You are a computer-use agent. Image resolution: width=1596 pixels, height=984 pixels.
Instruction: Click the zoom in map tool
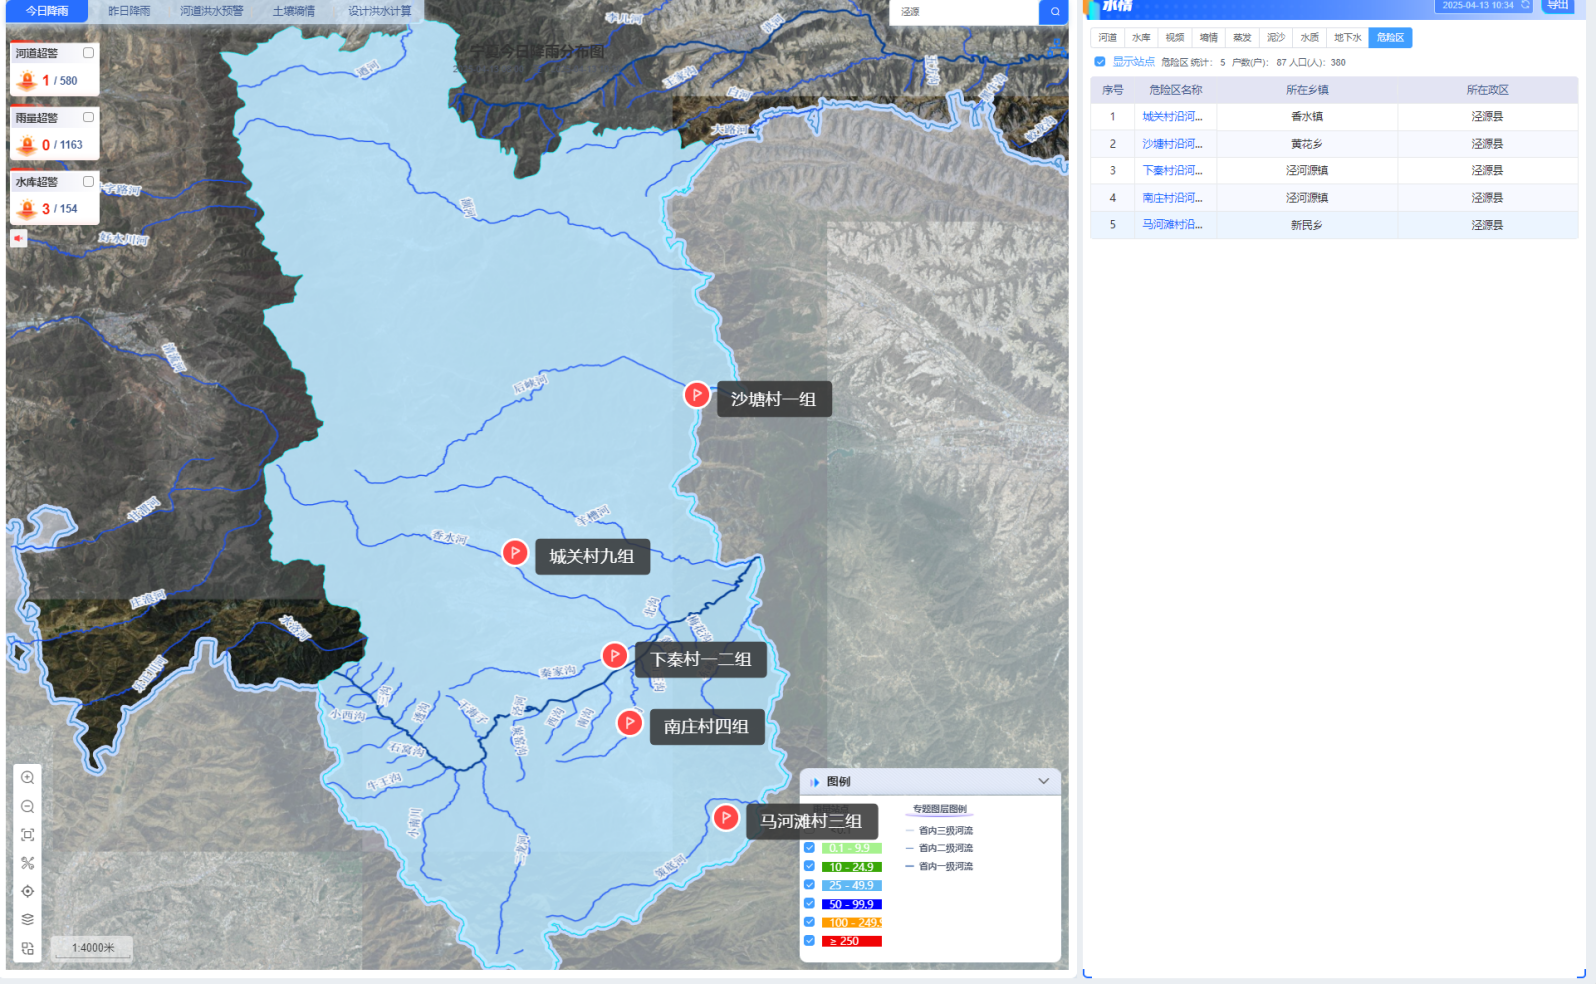click(28, 778)
